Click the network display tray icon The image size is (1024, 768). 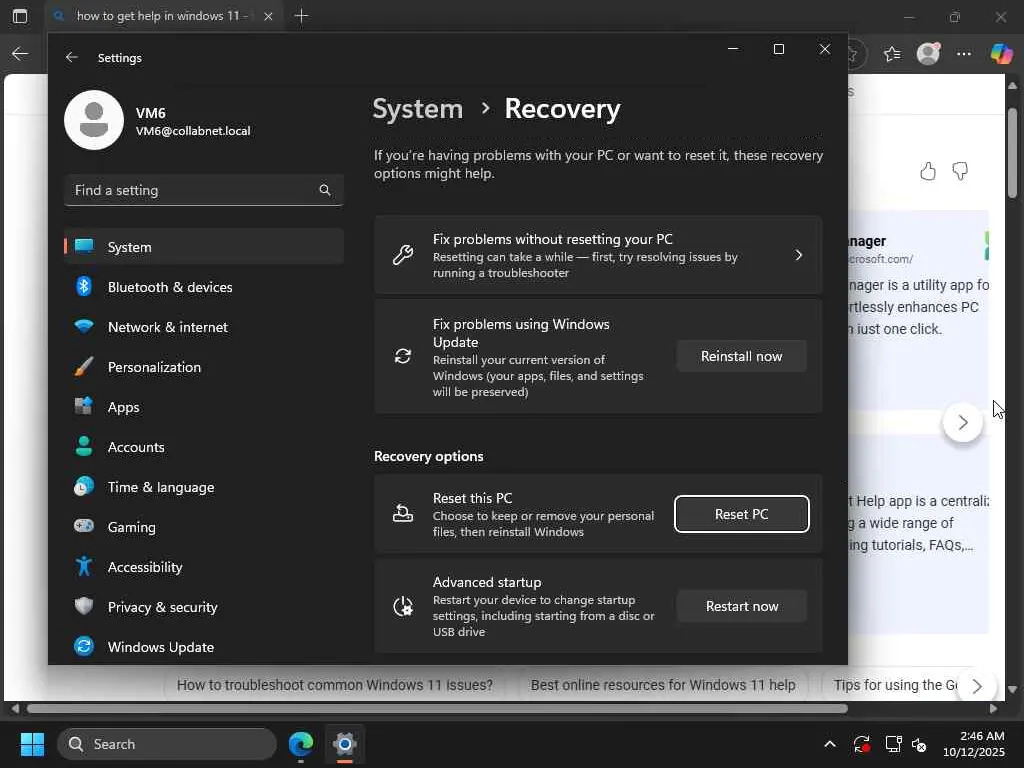(x=892, y=744)
